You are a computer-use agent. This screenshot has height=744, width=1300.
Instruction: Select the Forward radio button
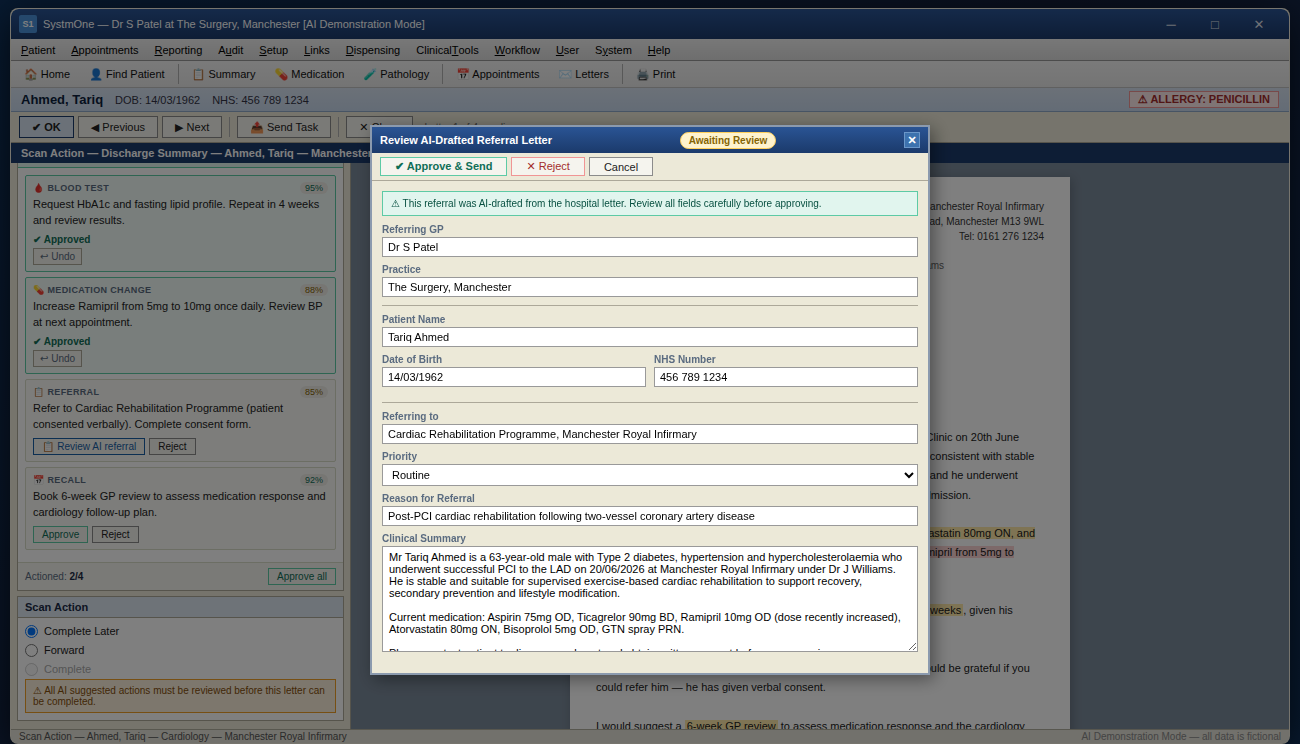point(31,650)
